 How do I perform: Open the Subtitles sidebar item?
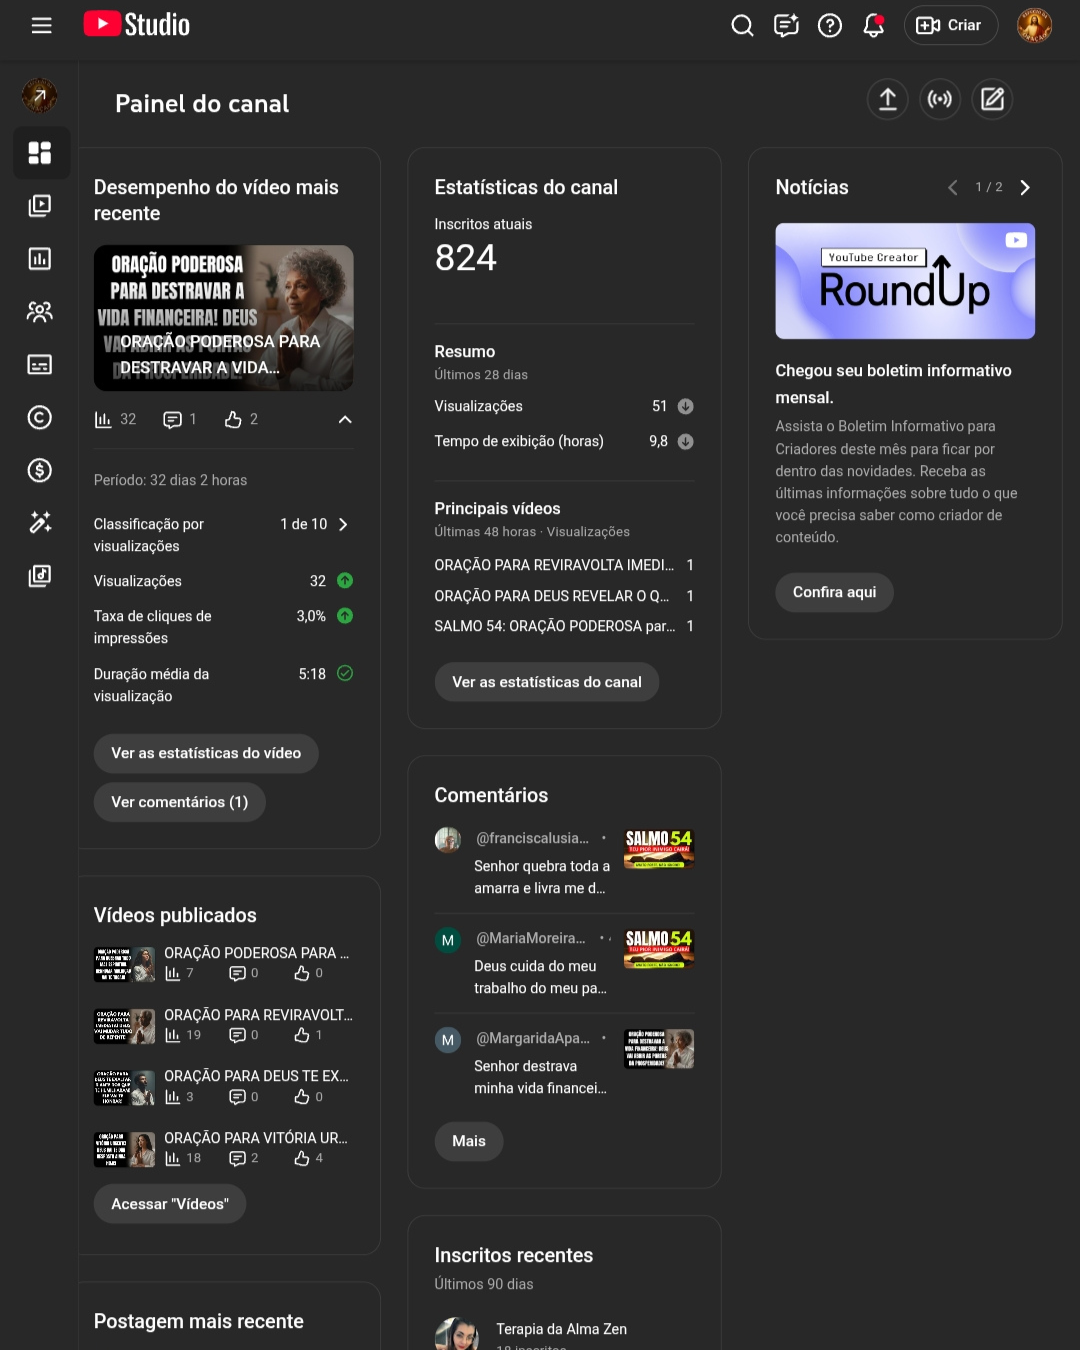coord(40,365)
